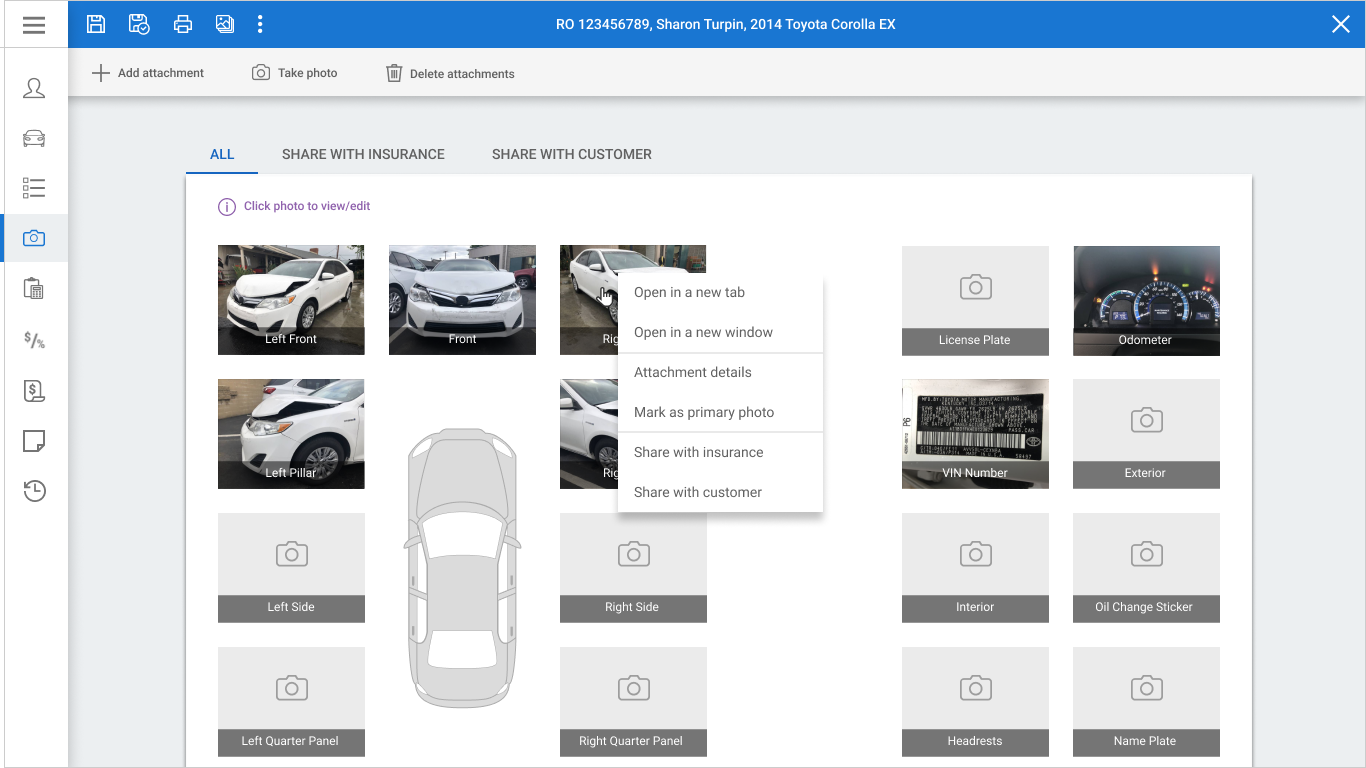Switch to Share with Insurance tab
Screen dimensions: 1366x768
(363, 154)
